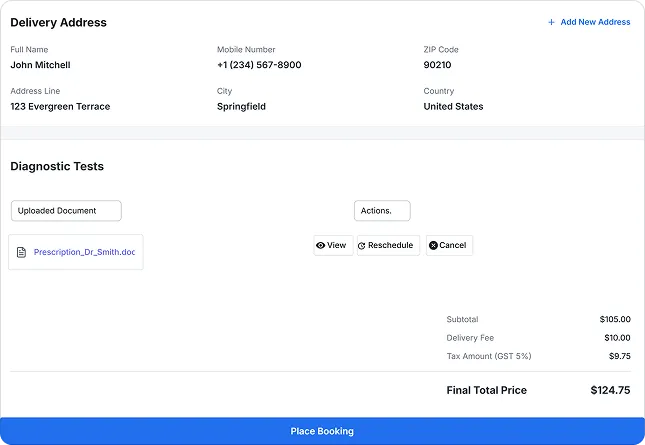
Task: Click the plus icon beside Add New Address
Action: (551, 22)
